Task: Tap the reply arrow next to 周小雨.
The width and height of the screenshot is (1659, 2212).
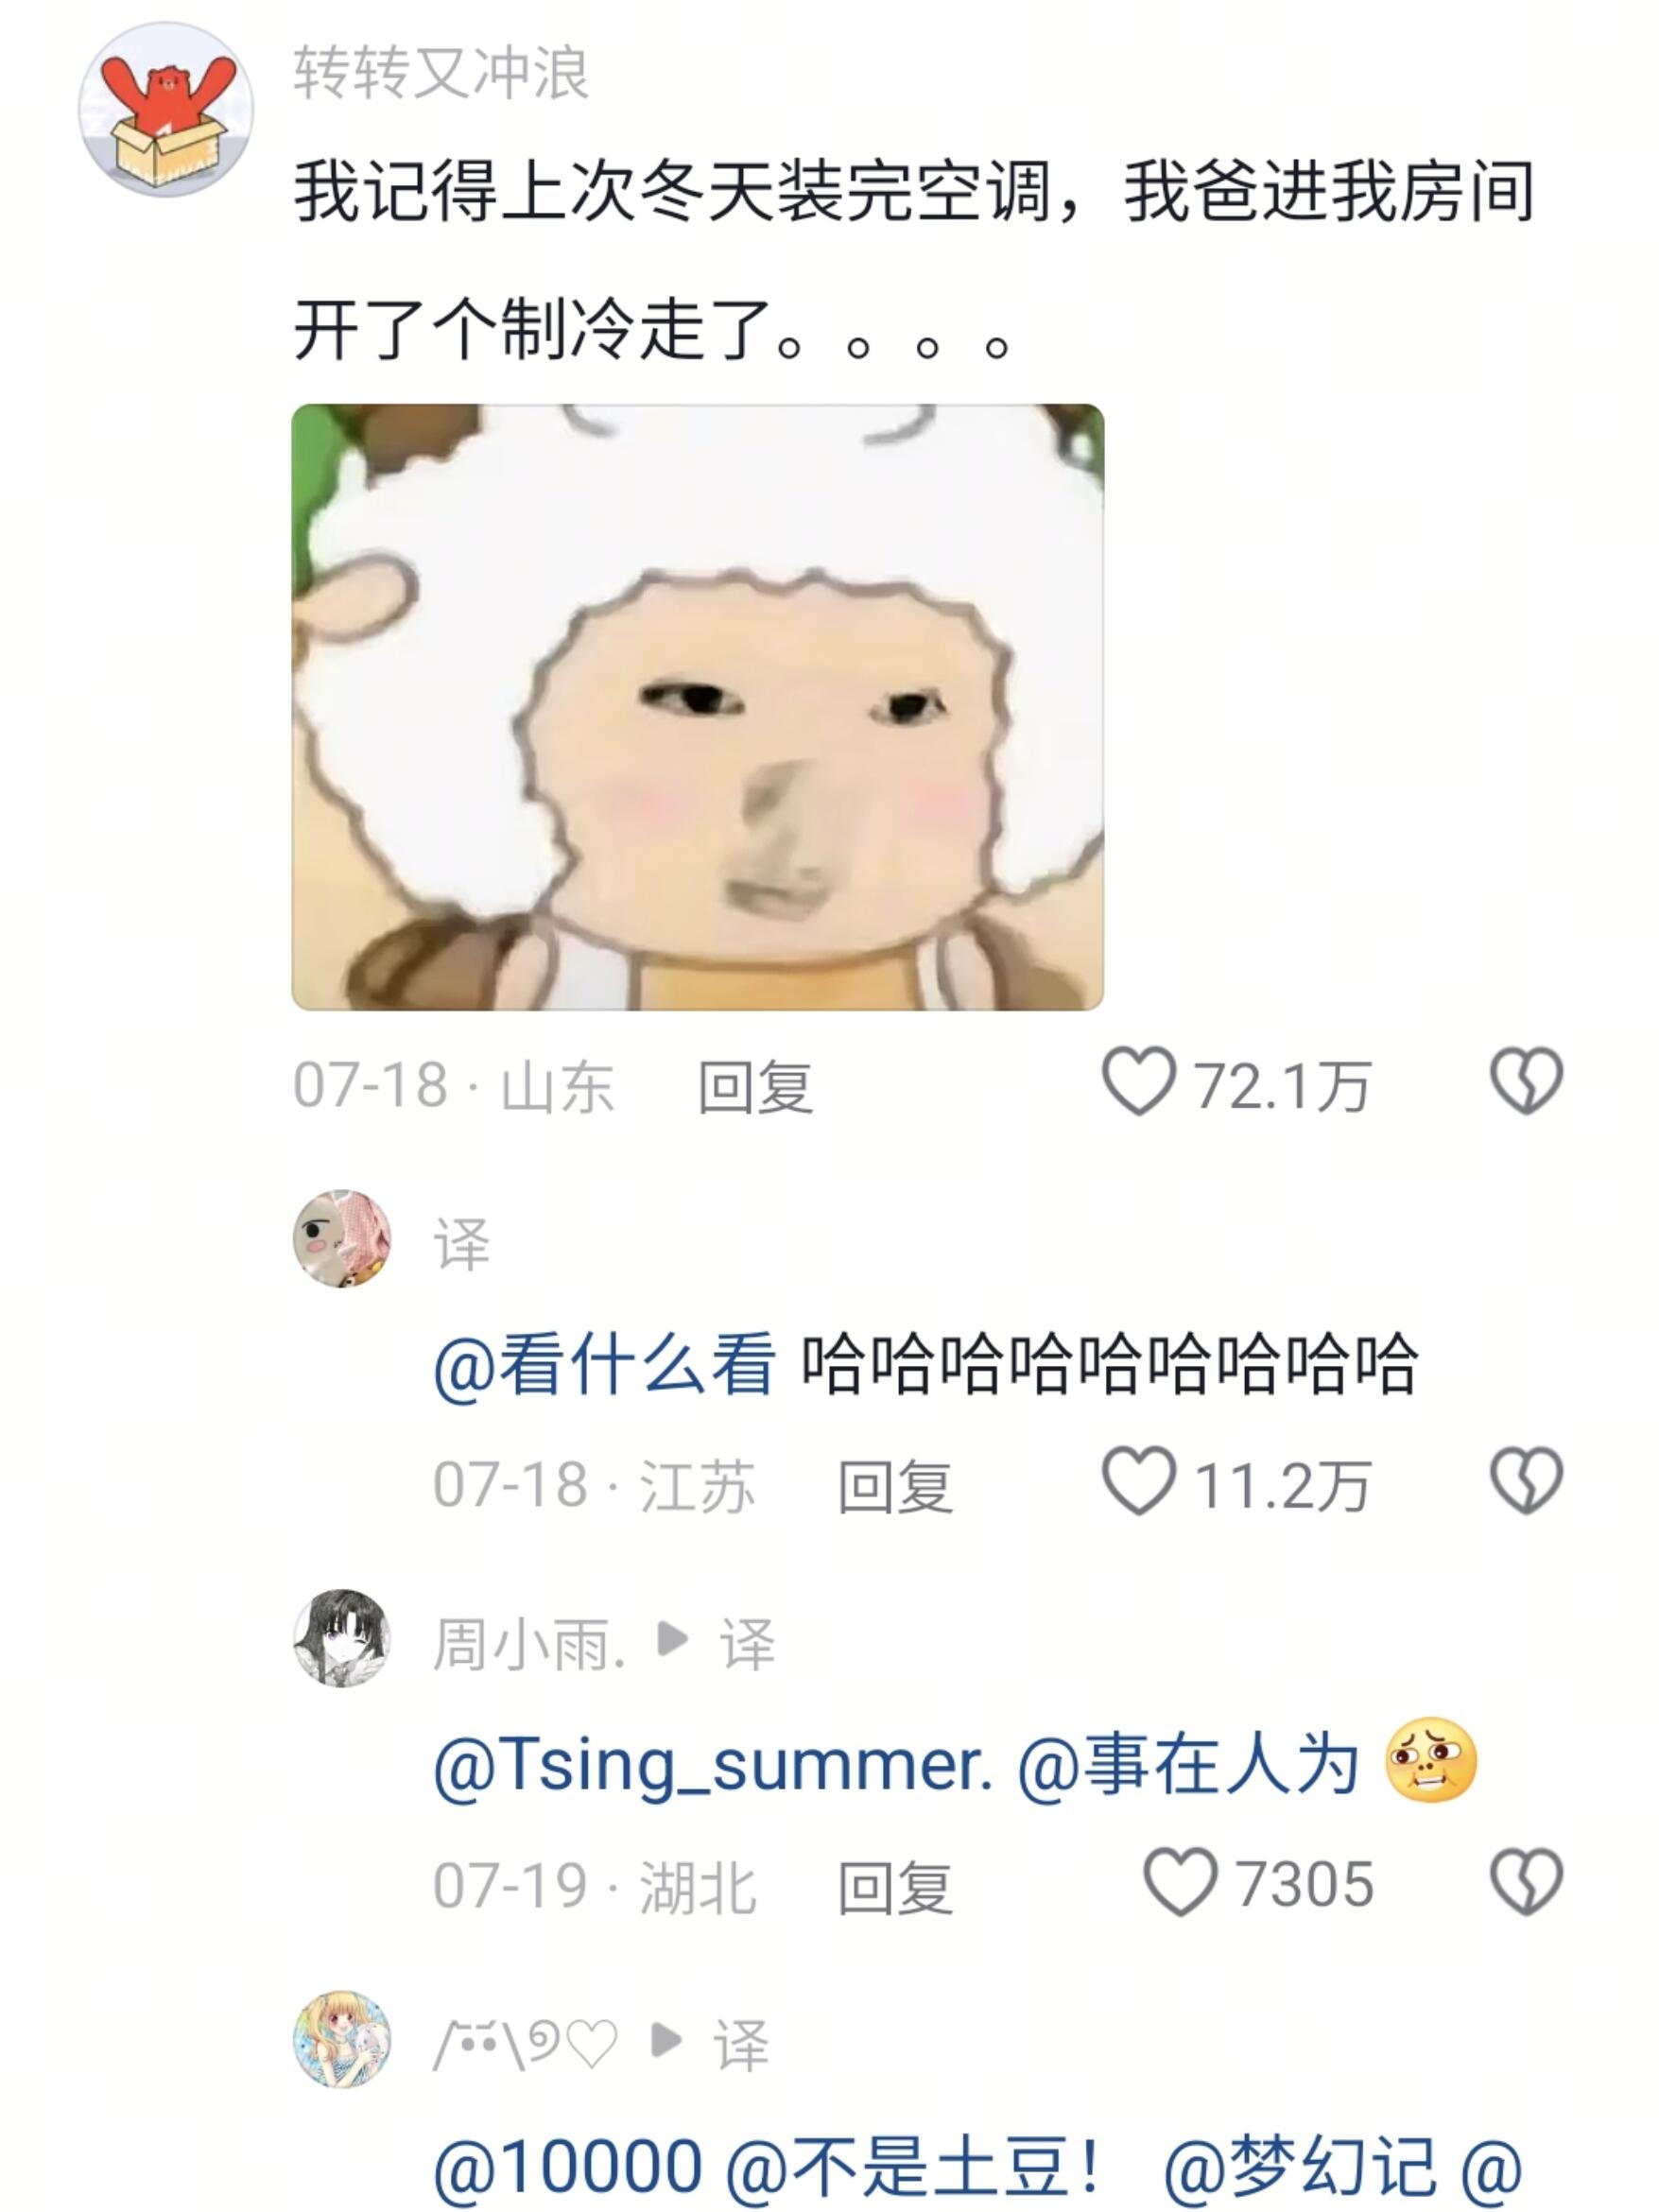Action: 672,1638
